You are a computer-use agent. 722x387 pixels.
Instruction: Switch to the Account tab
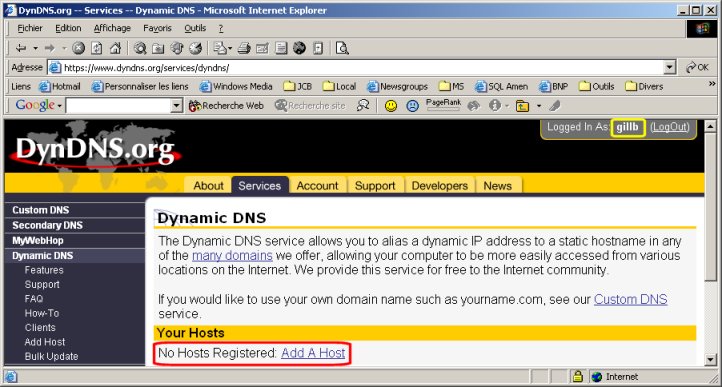(317, 186)
